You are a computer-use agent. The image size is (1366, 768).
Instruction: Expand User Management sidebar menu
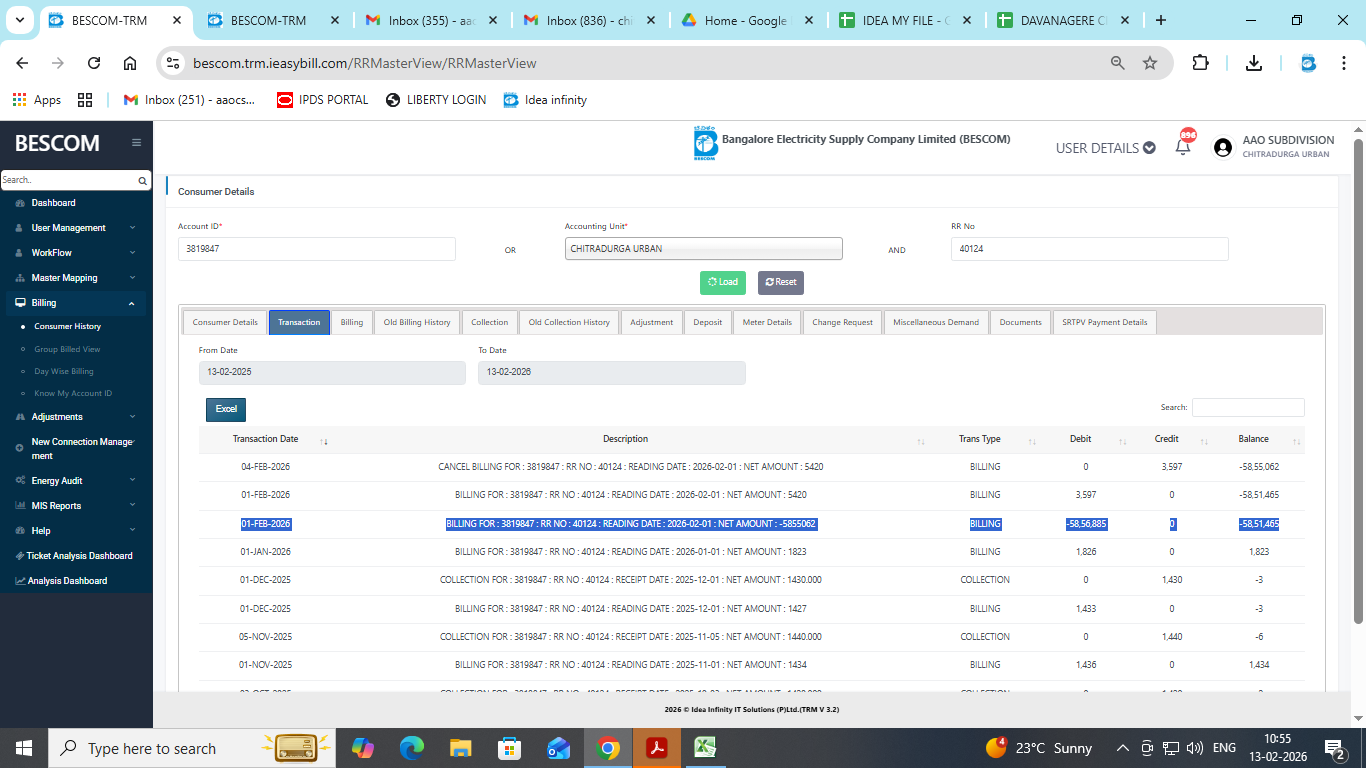click(76, 228)
